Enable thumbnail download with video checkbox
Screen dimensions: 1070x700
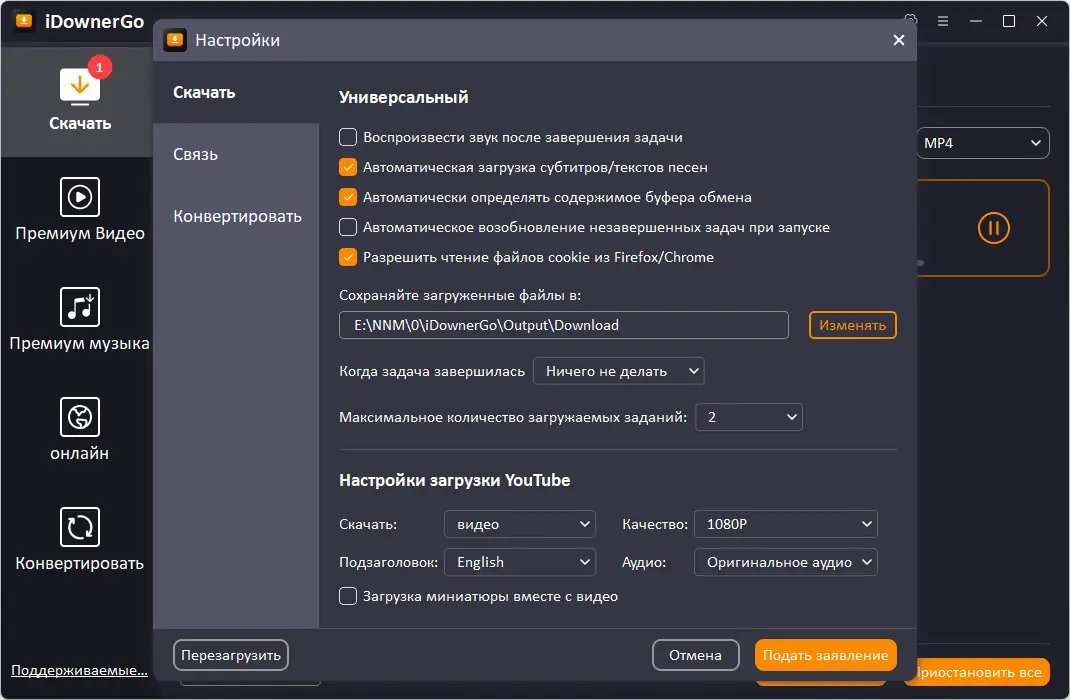pos(348,596)
